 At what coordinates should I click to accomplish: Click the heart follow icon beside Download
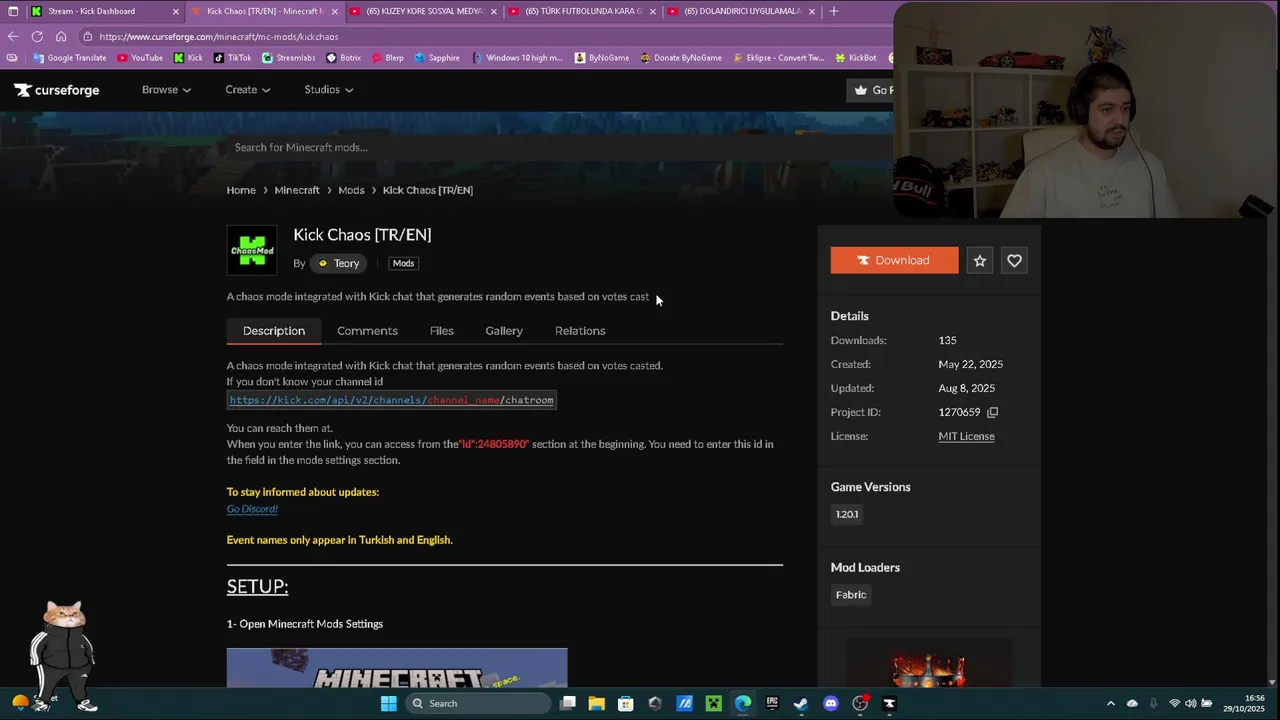pyautogui.click(x=1014, y=261)
